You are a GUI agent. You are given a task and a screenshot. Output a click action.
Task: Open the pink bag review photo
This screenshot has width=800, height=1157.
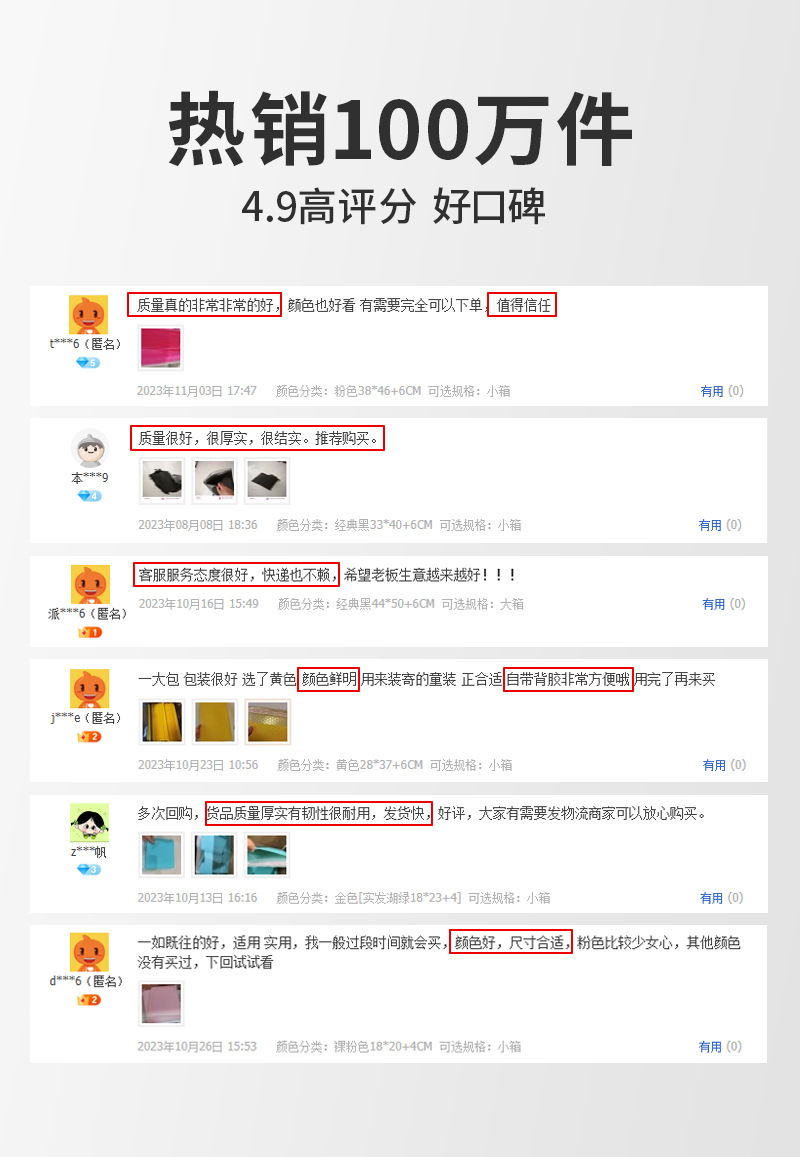pyautogui.click(x=161, y=348)
